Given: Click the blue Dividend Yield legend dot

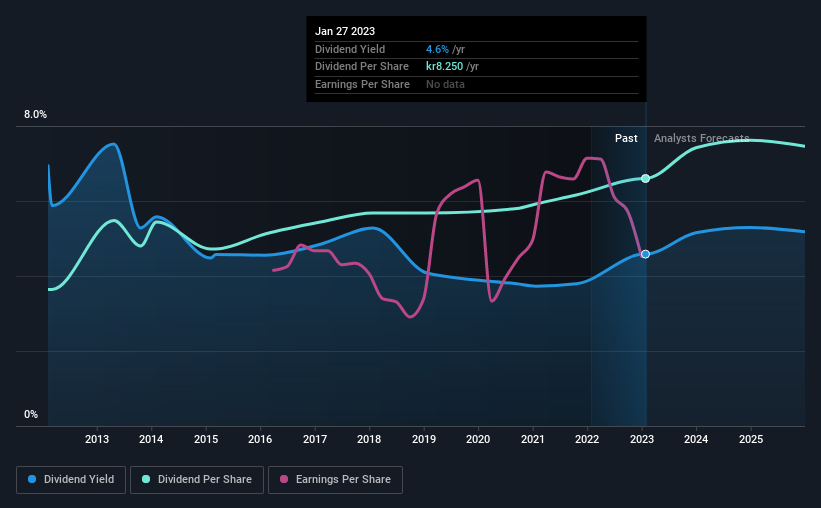Looking at the screenshot, I should [x=32, y=479].
